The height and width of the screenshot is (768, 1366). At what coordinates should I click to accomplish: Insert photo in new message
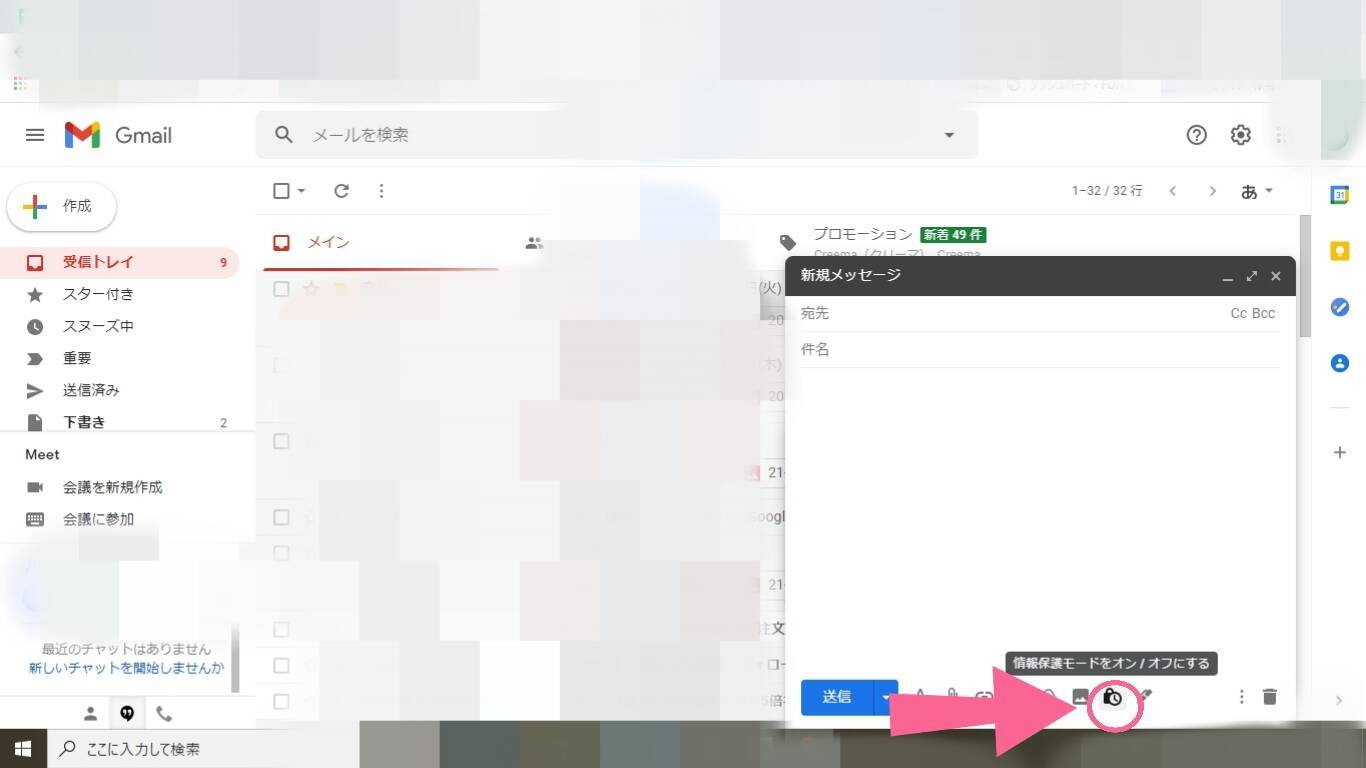[x=1080, y=697]
